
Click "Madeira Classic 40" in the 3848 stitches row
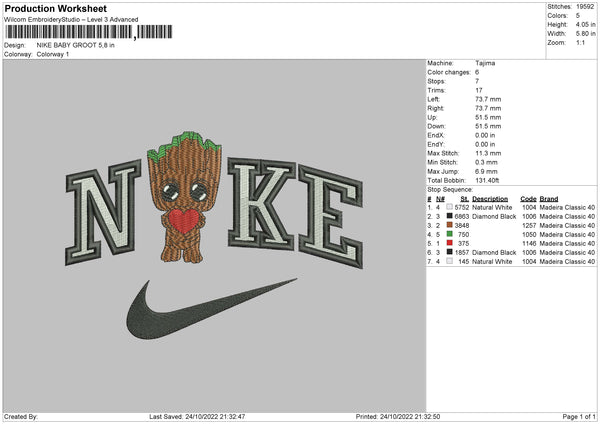point(567,225)
